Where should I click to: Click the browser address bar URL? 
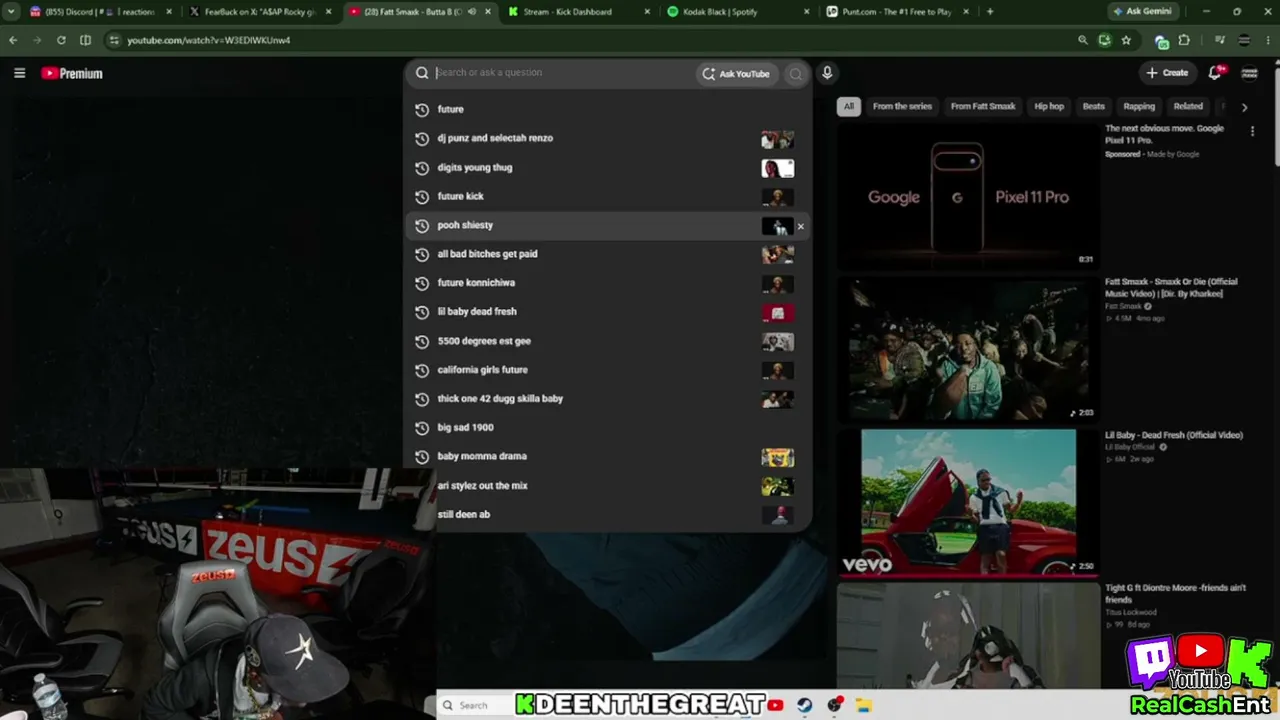(x=209, y=40)
